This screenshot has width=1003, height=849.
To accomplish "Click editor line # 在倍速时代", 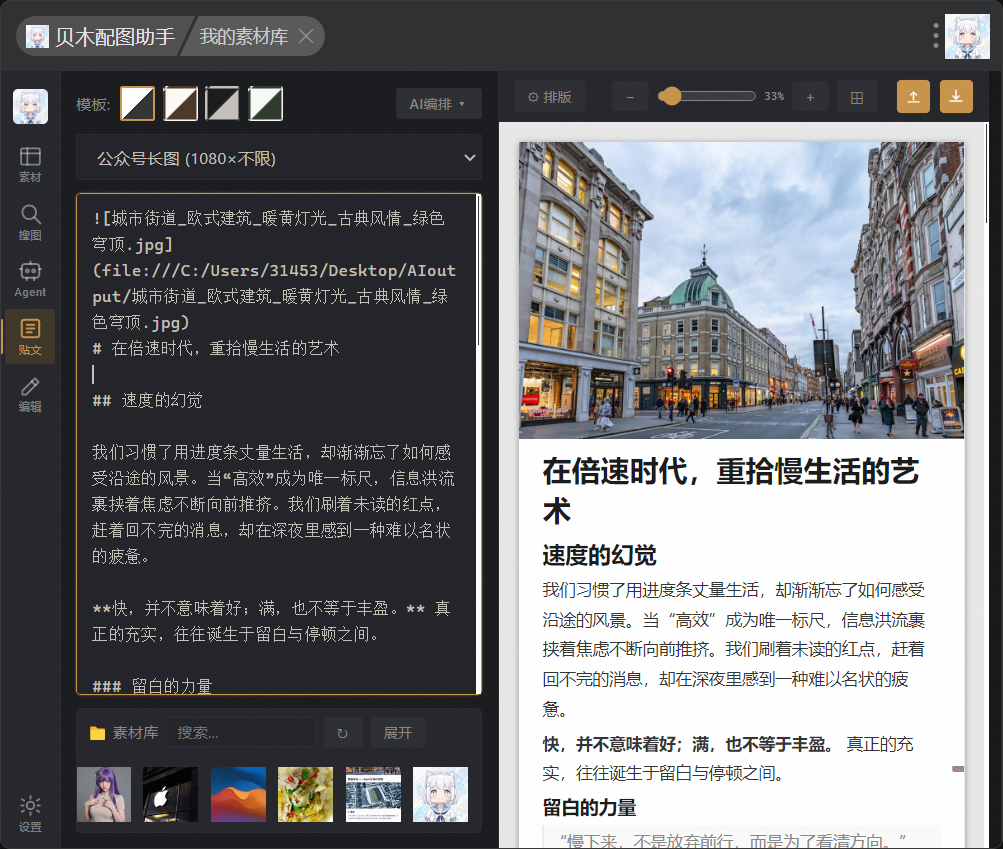I will (216, 349).
